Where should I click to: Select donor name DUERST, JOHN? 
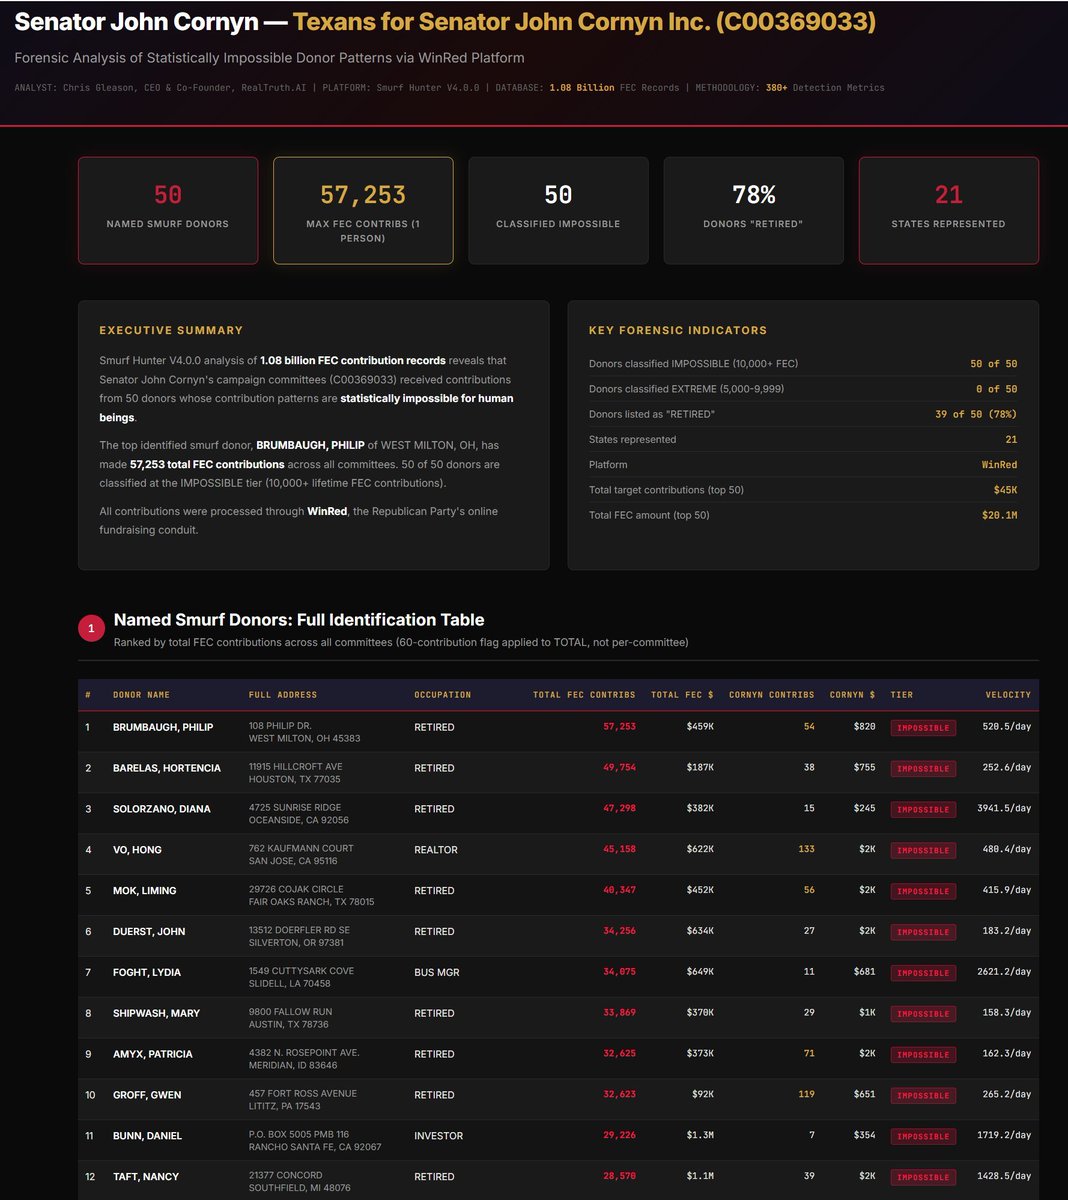tap(149, 932)
